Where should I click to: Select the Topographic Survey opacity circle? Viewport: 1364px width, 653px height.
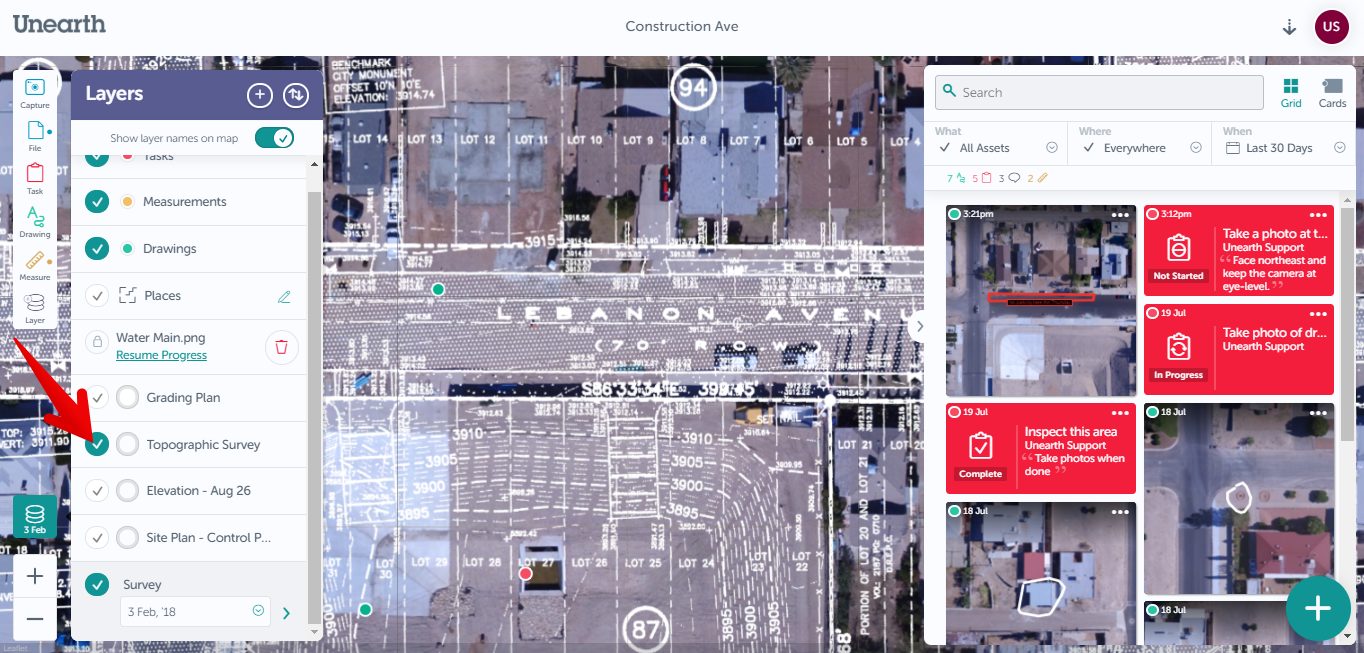click(128, 445)
